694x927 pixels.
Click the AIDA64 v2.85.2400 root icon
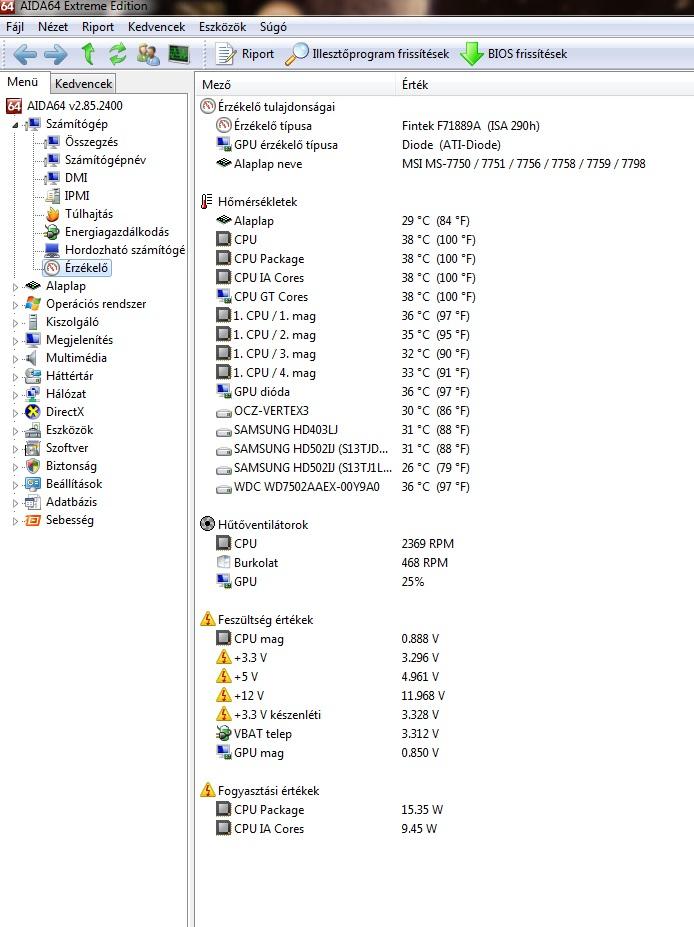click(x=14, y=106)
